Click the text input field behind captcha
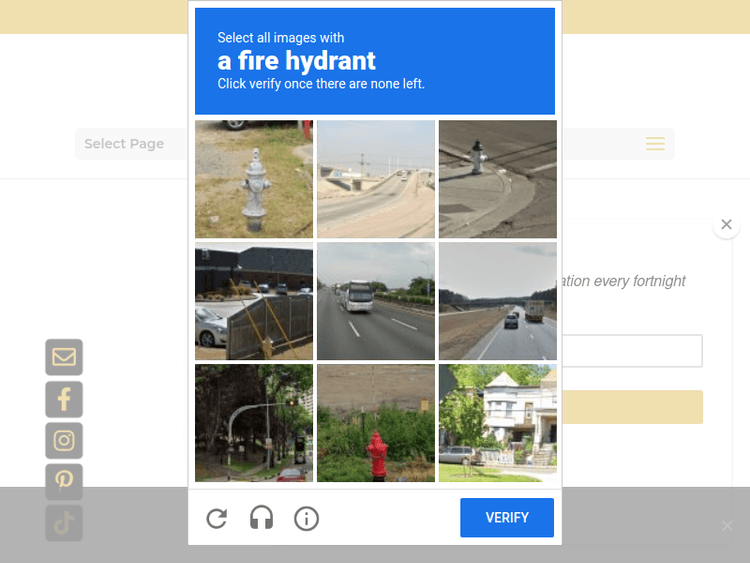The image size is (750, 563). 632,351
